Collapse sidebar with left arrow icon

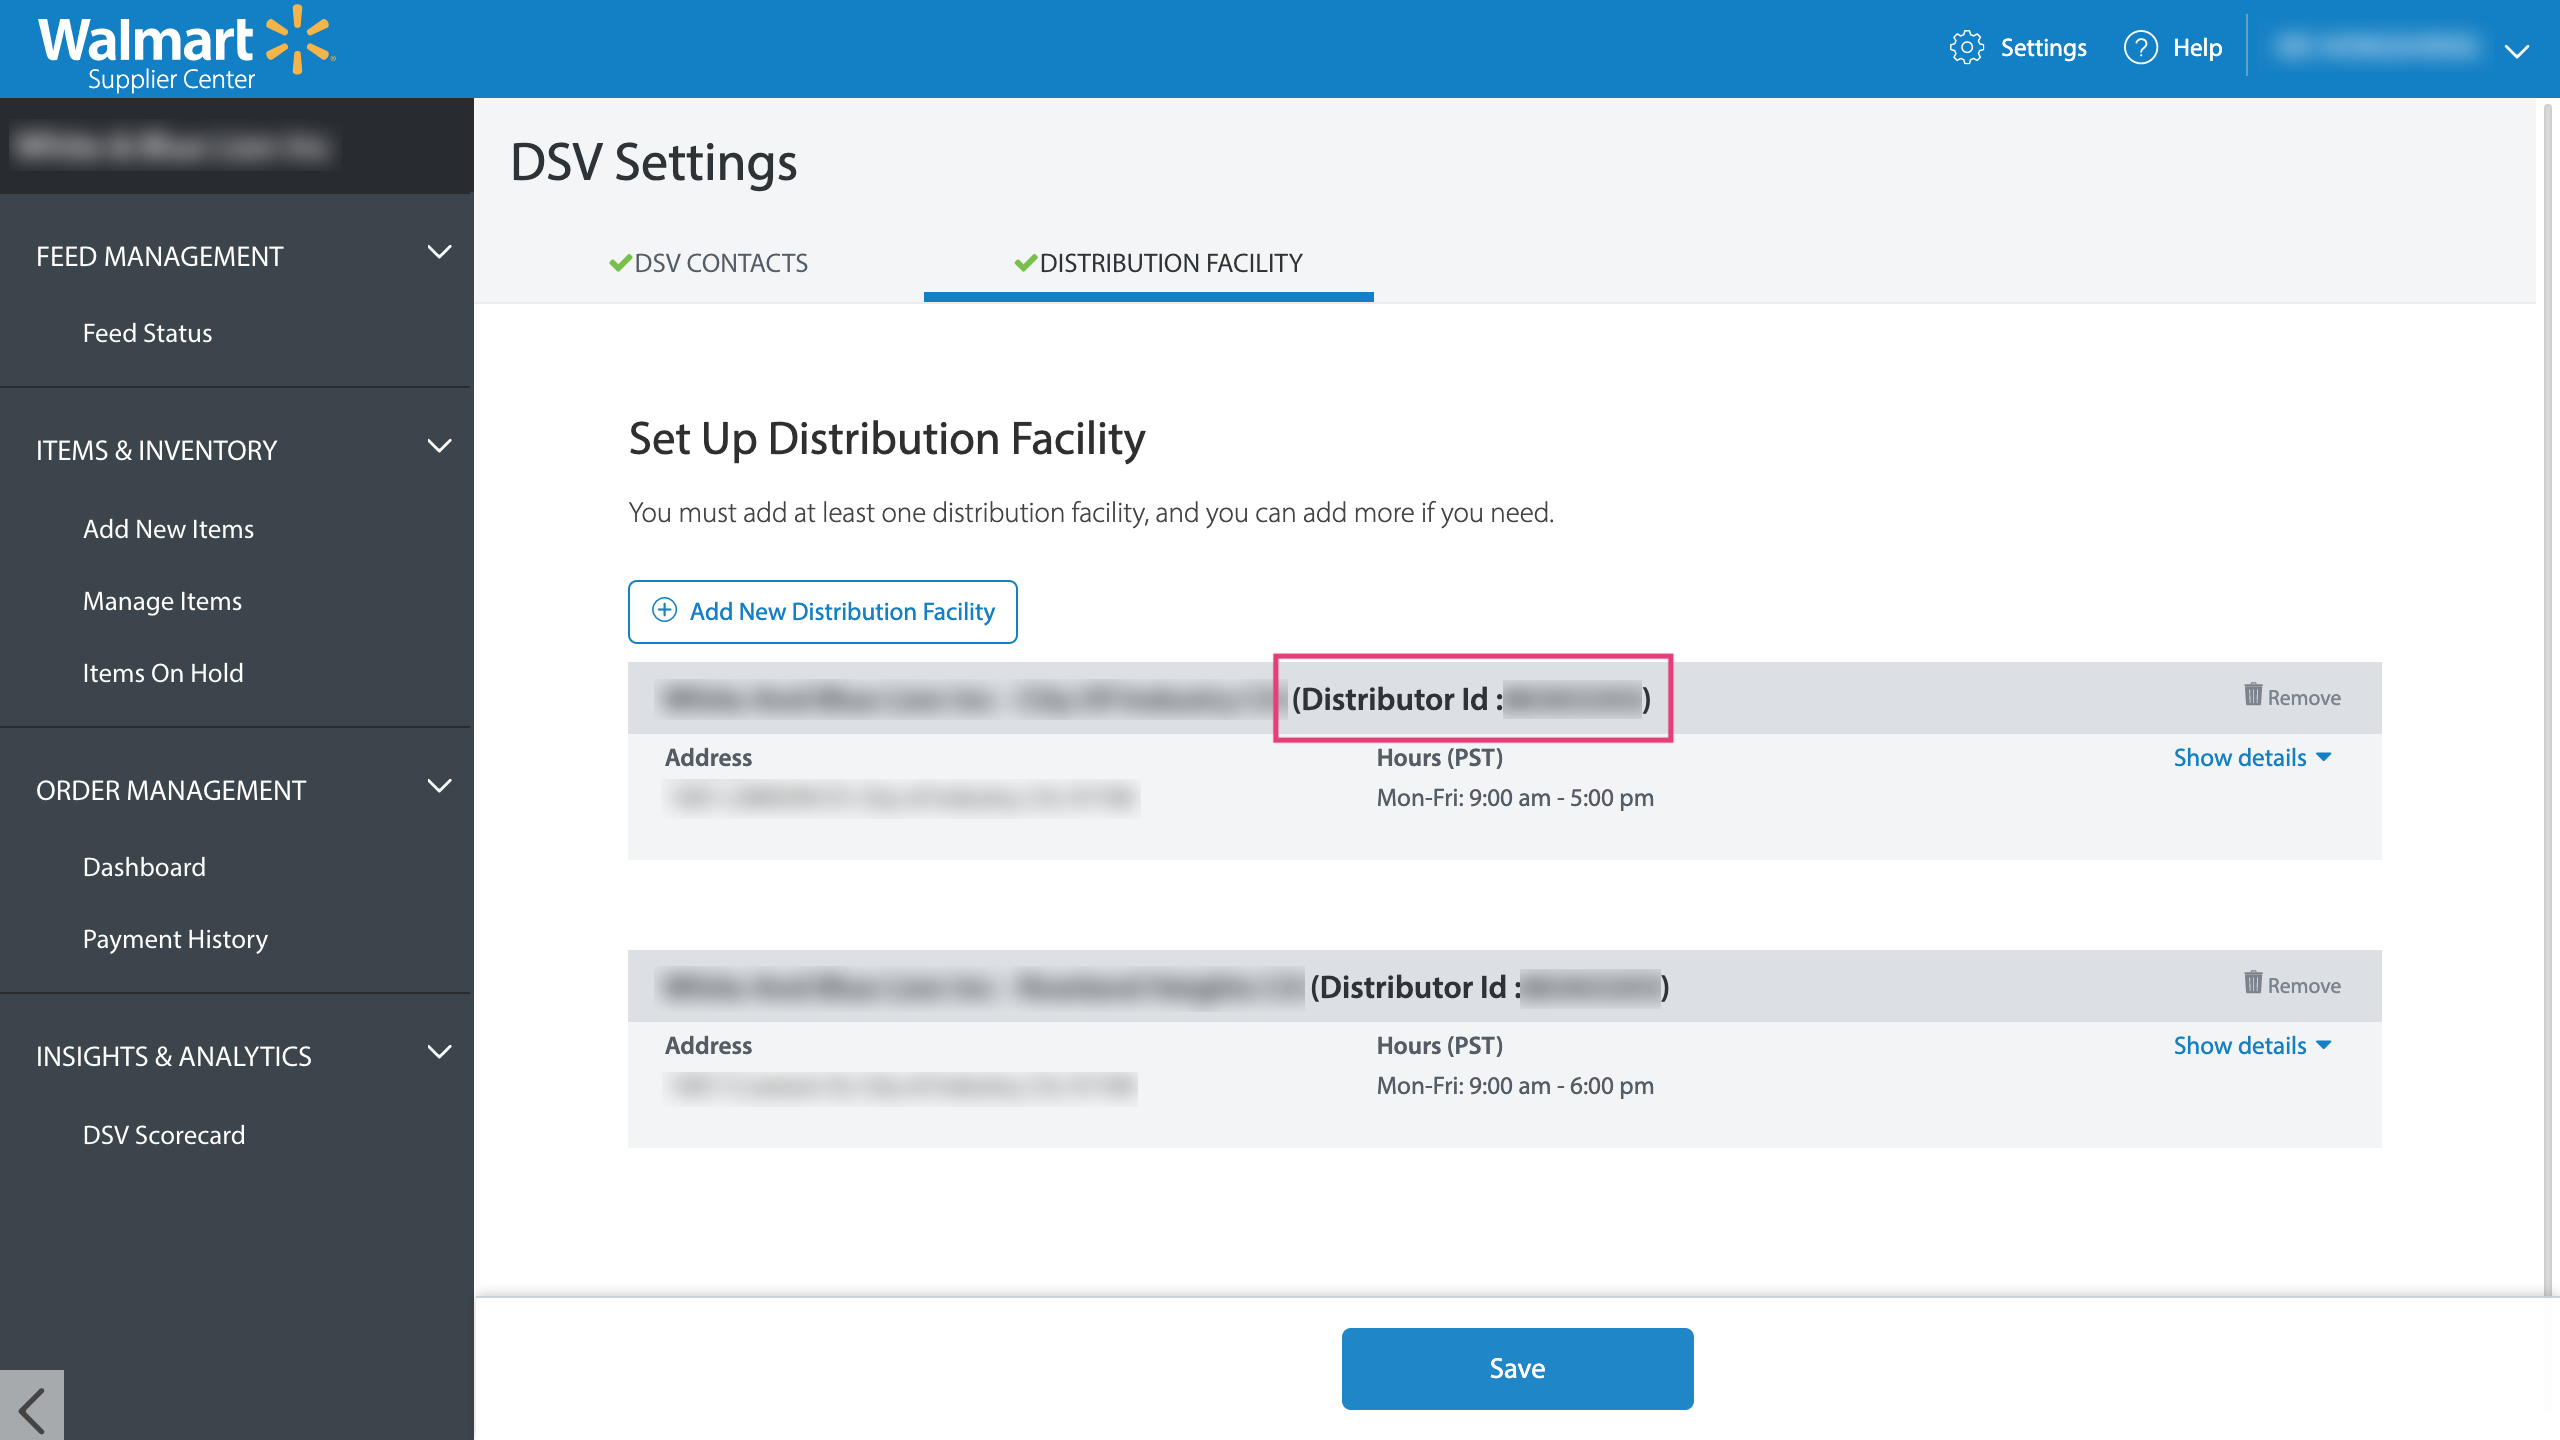[32, 1410]
